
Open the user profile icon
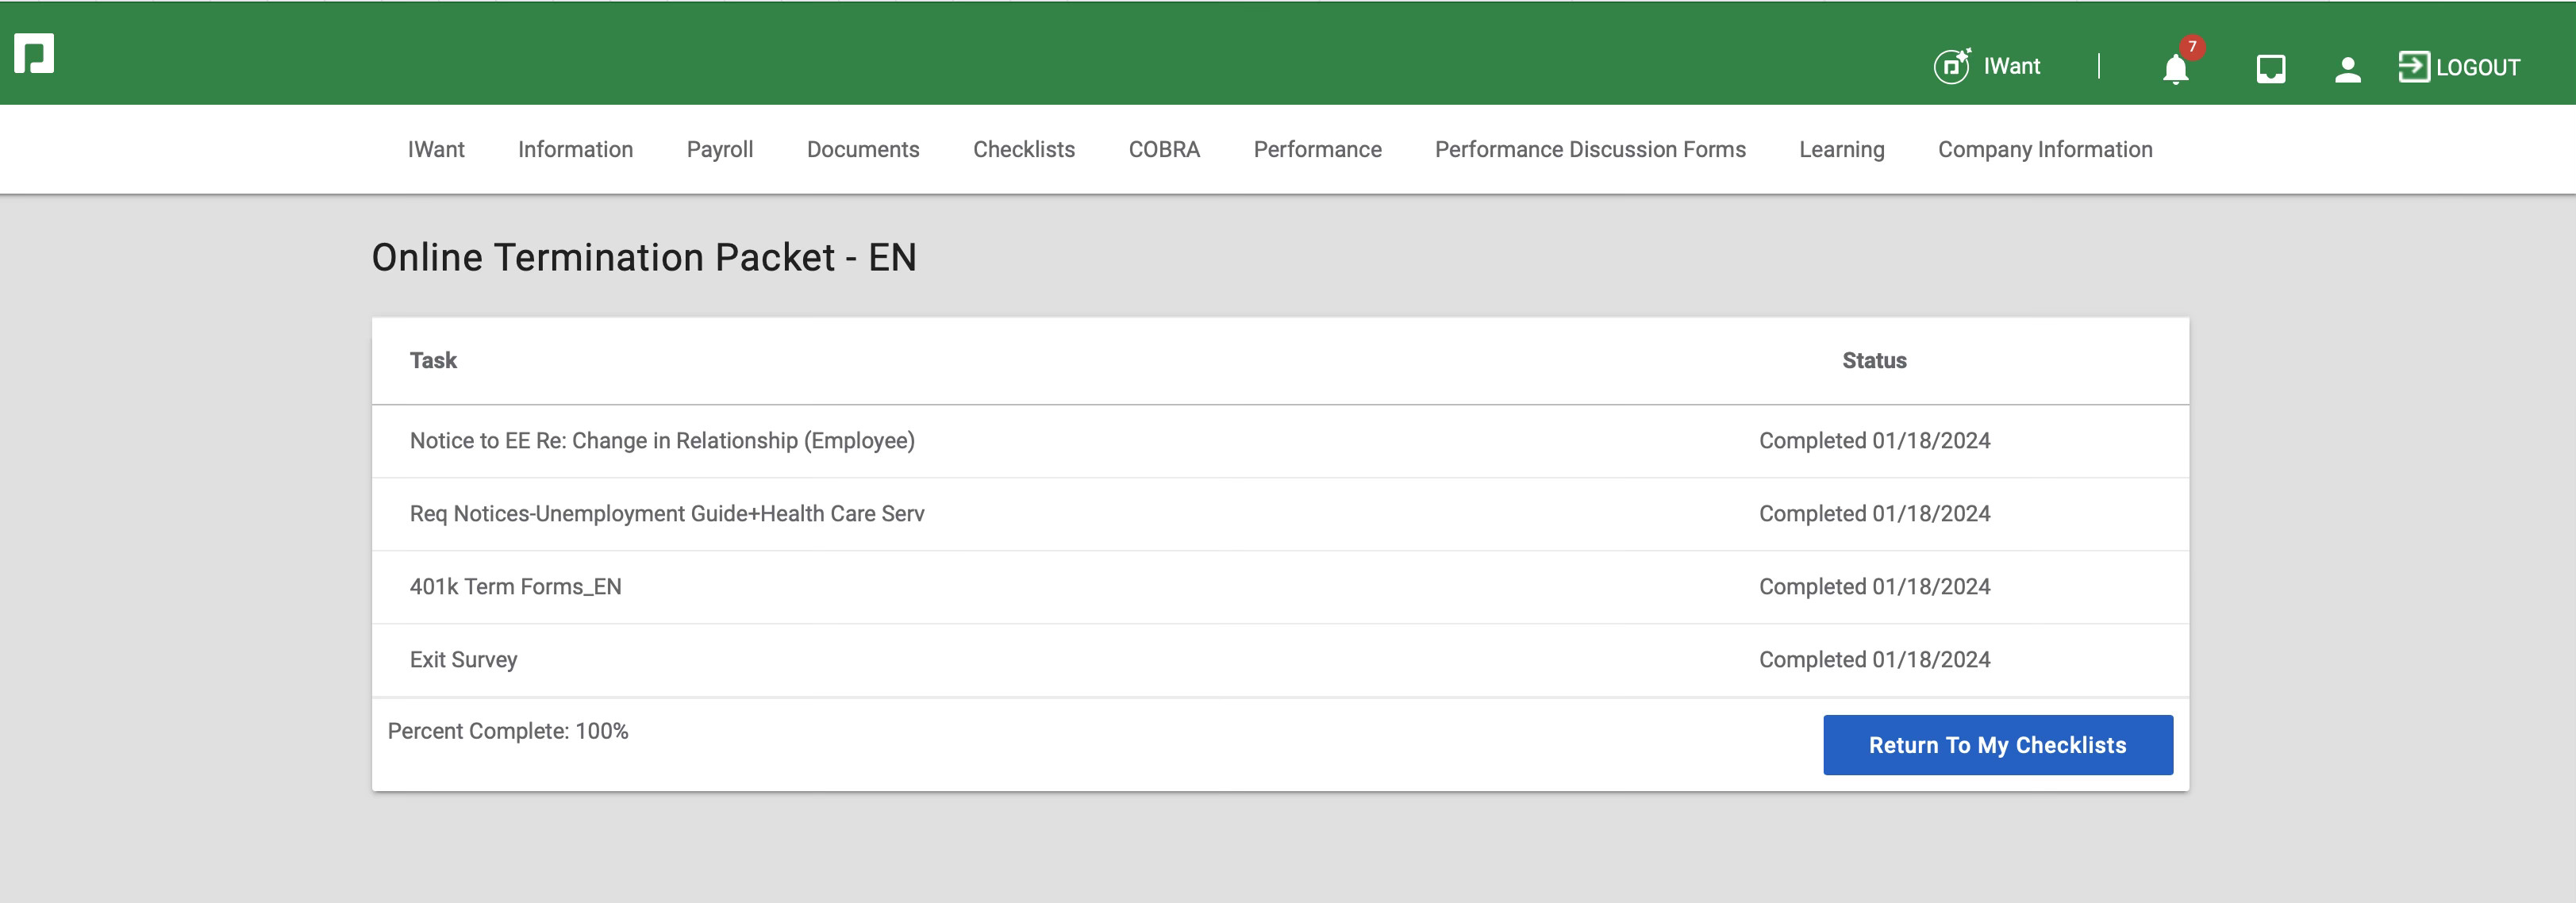pyautogui.click(x=2347, y=68)
